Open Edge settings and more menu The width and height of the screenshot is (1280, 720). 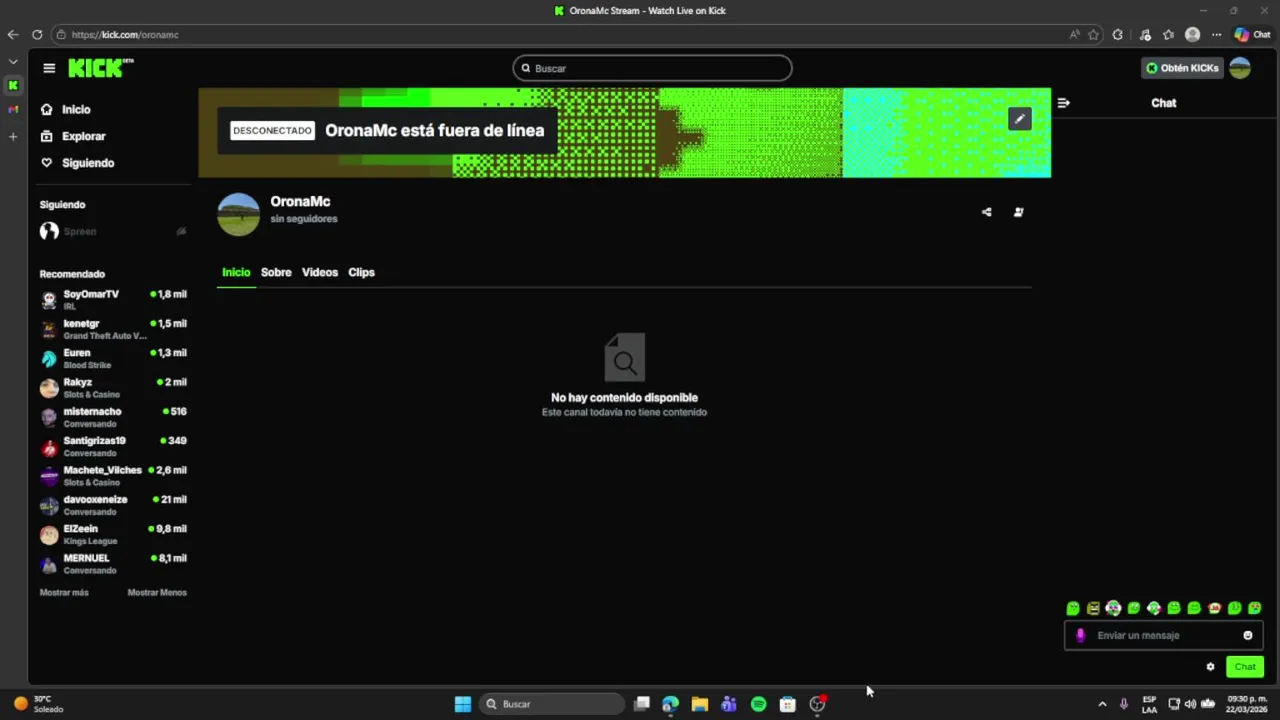pos(1217,34)
